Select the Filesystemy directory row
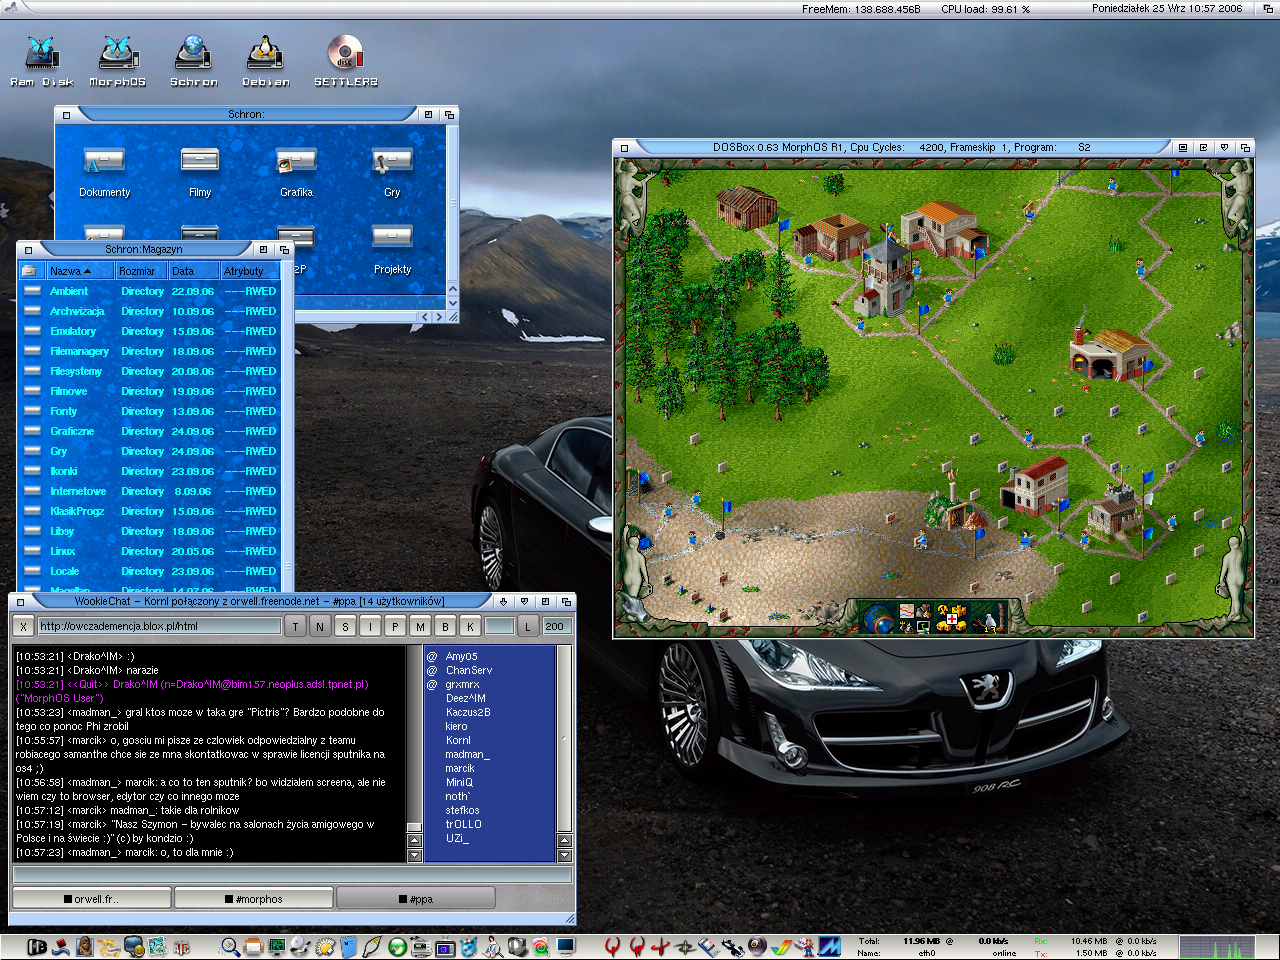 (150, 371)
